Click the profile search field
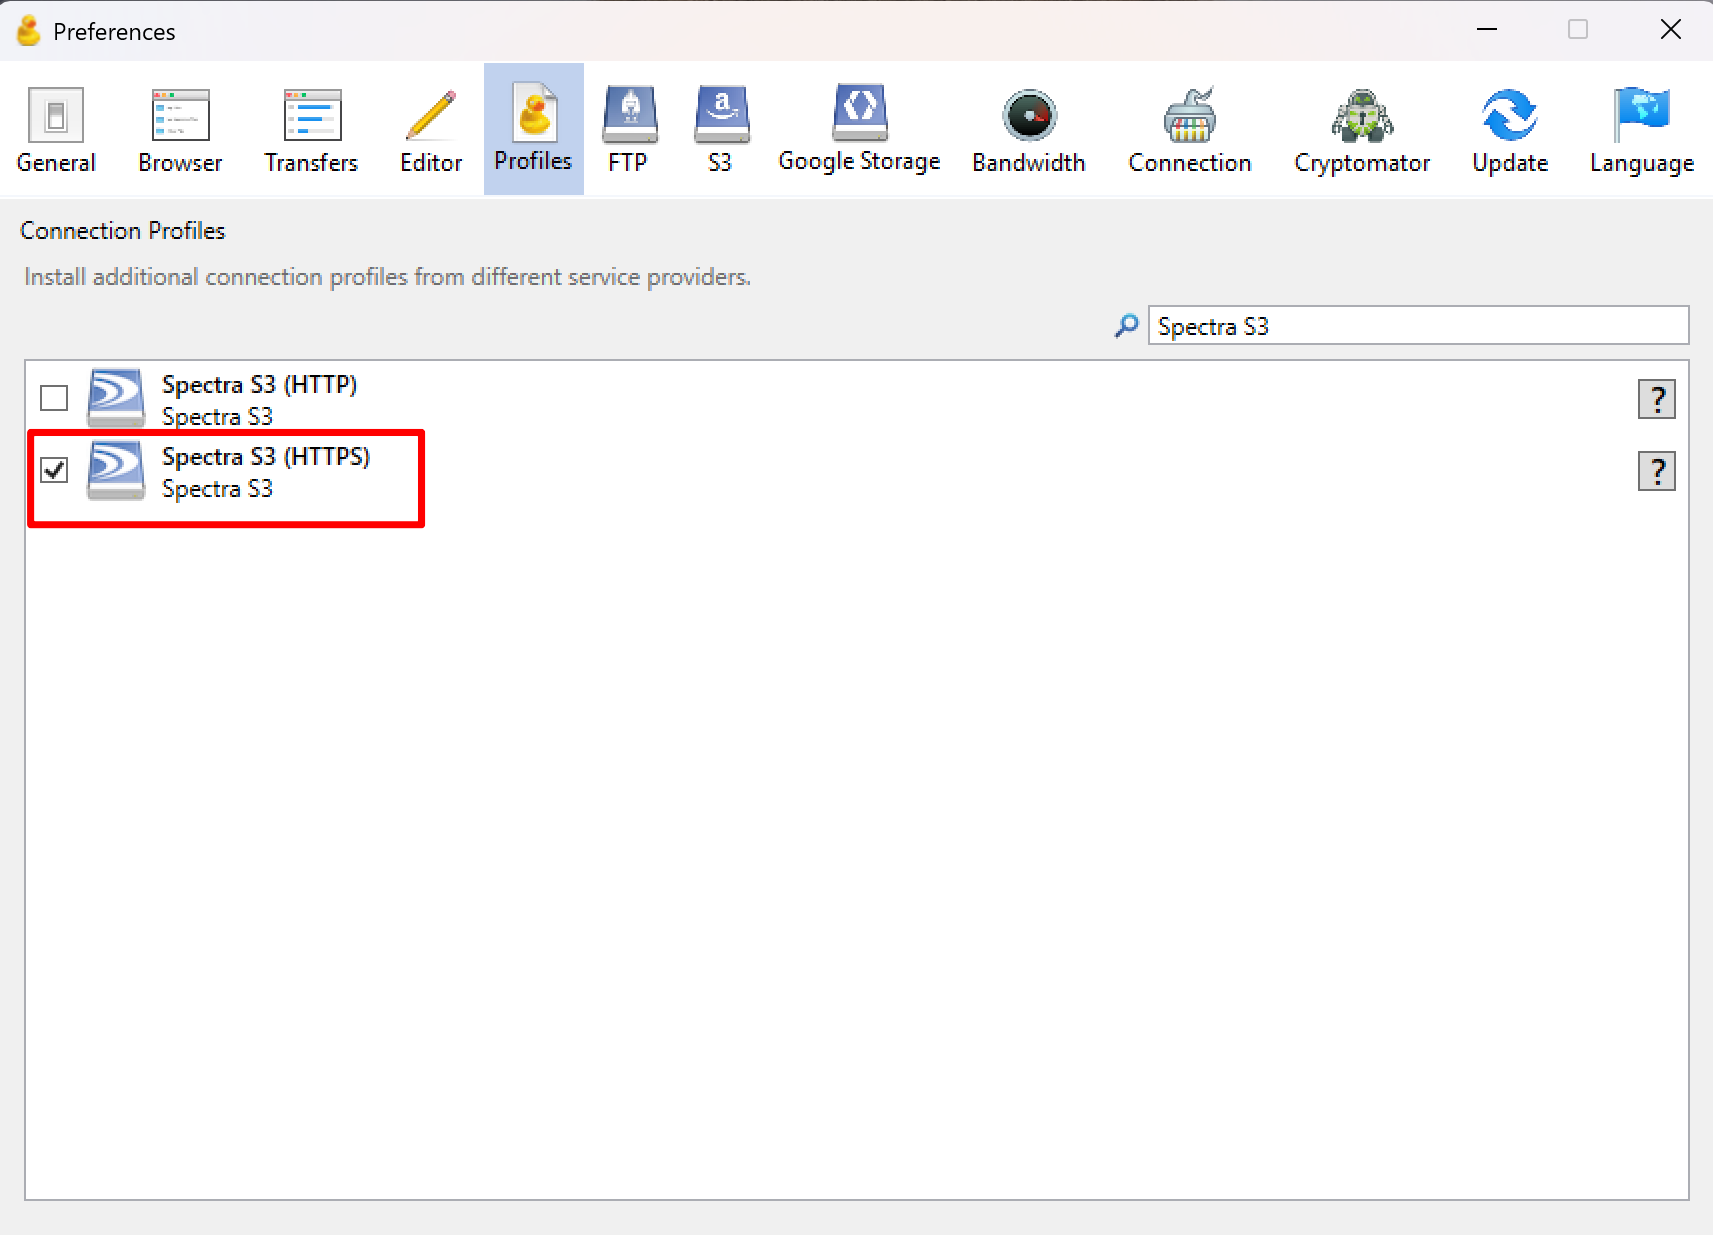1713x1235 pixels. point(1417,326)
